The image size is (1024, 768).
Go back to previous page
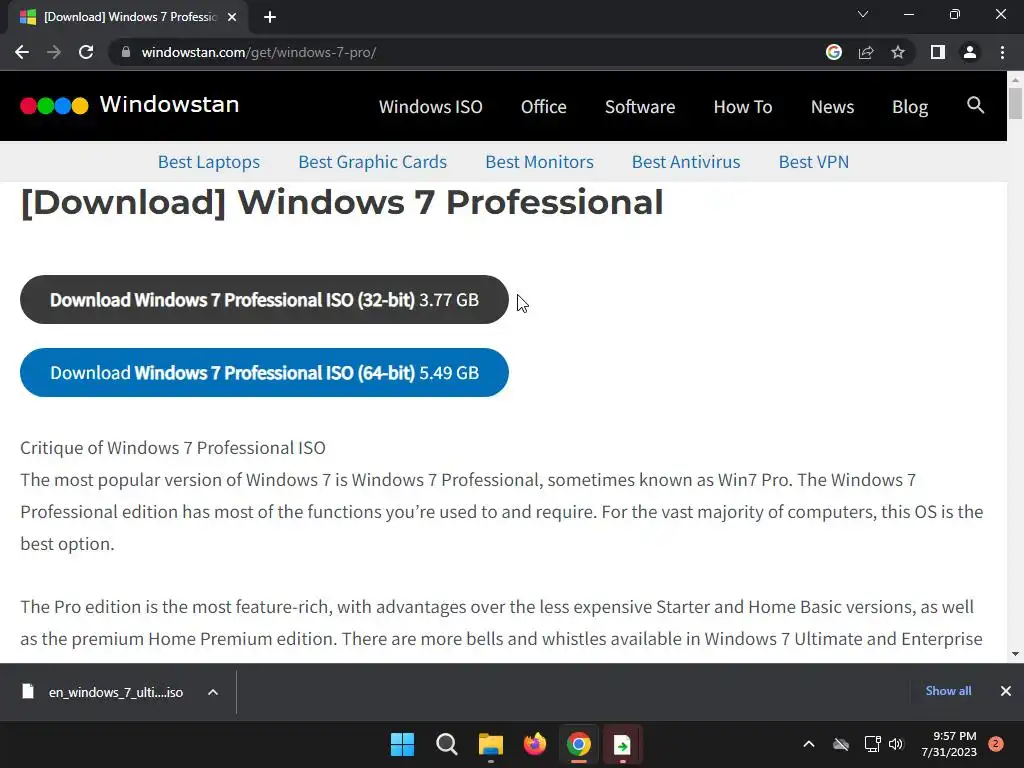[x=22, y=52]
